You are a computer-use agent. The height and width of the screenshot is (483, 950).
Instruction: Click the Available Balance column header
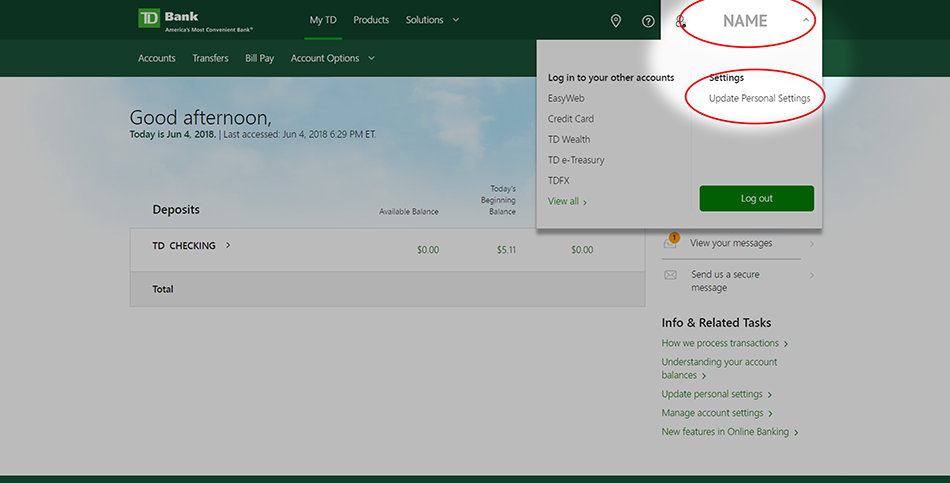pyautogui.click(x=409, y=212)
